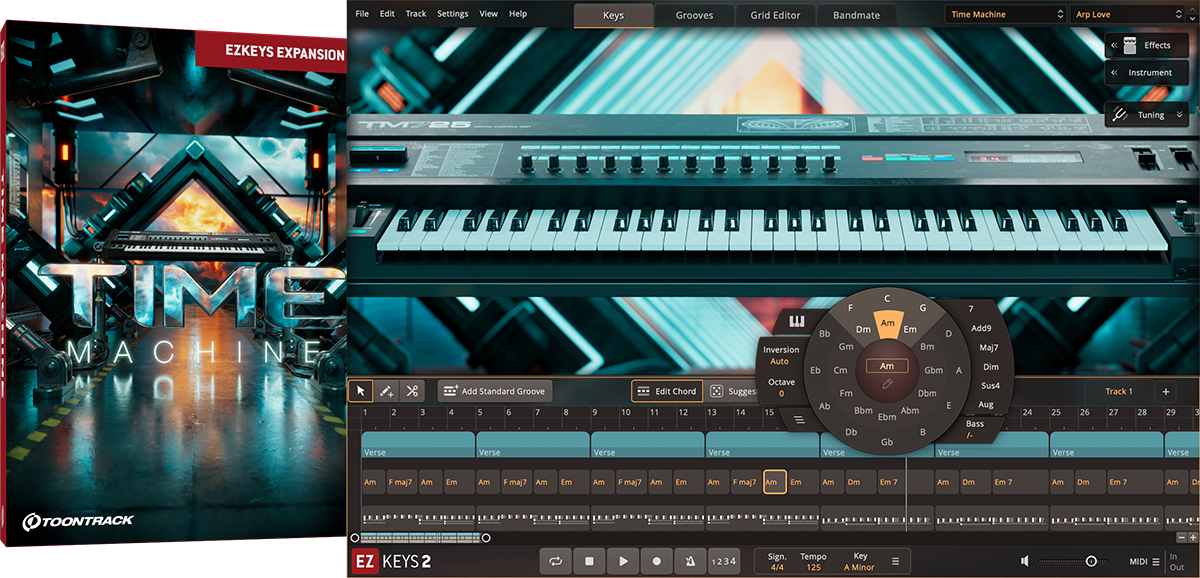Viewport: 1200px width, 578px height.
Task: Expand the Tuning panel
Action: click(x=1147, y=115)
